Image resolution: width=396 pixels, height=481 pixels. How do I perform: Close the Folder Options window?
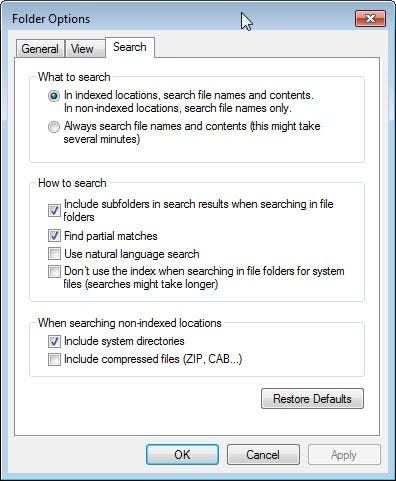tap(370, 18)
